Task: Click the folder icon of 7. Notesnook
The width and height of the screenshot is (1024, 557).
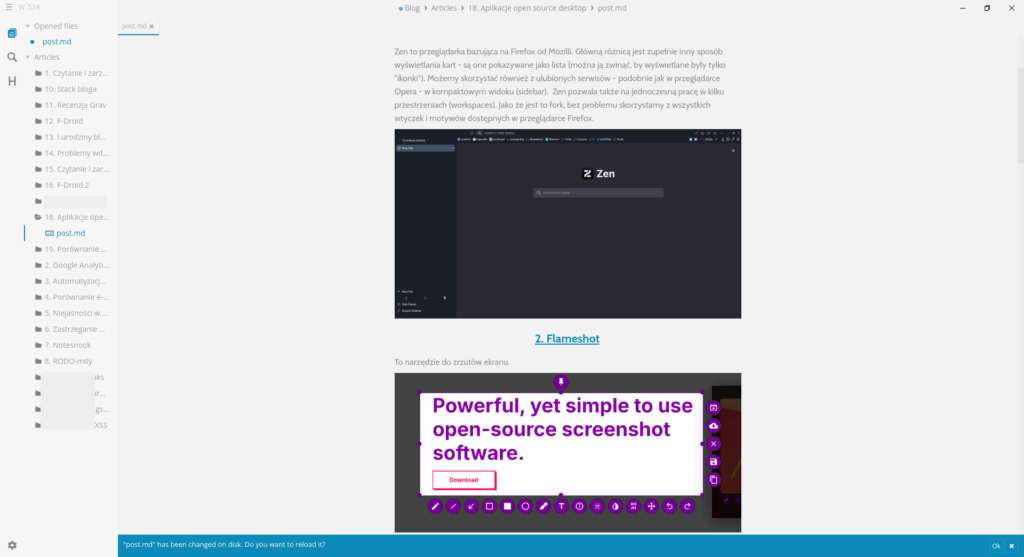Action: 38,345
